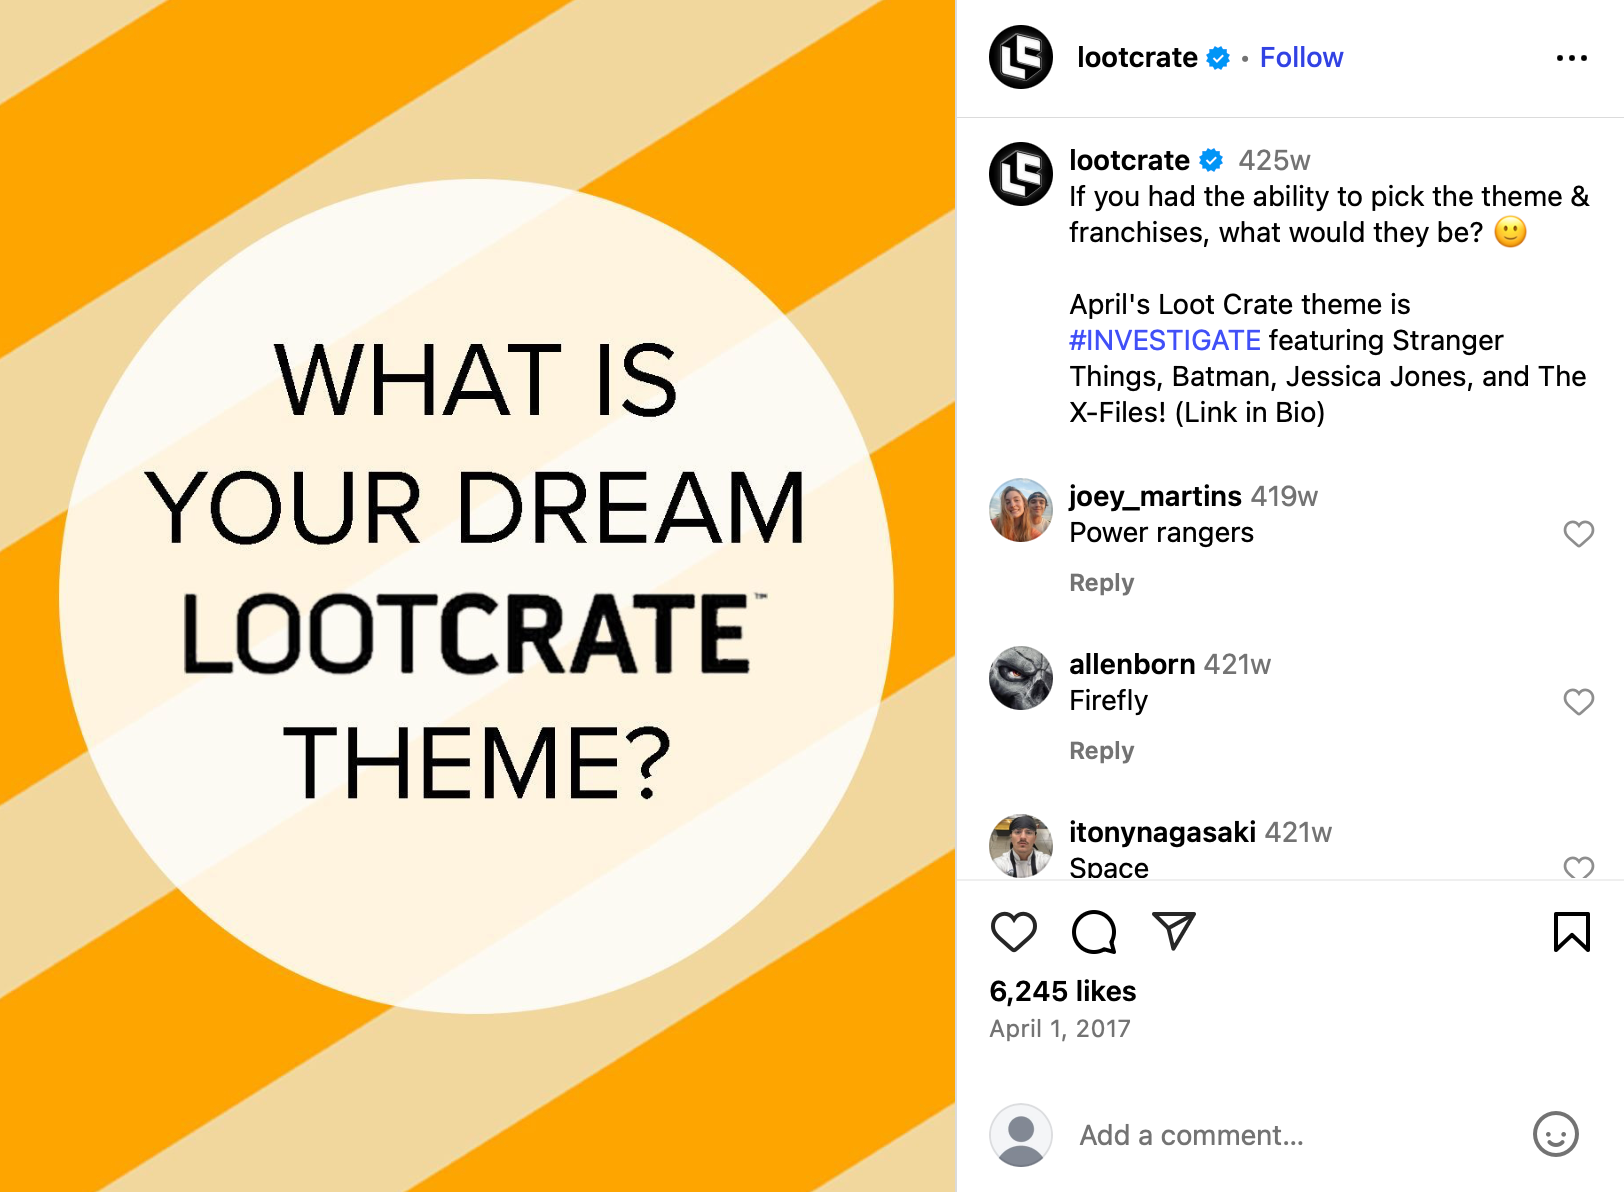The height and width of the screenshot is (1192, 1624).
Task: Click the lootcrate username in the caption
Action: (x=1128, y=160)
